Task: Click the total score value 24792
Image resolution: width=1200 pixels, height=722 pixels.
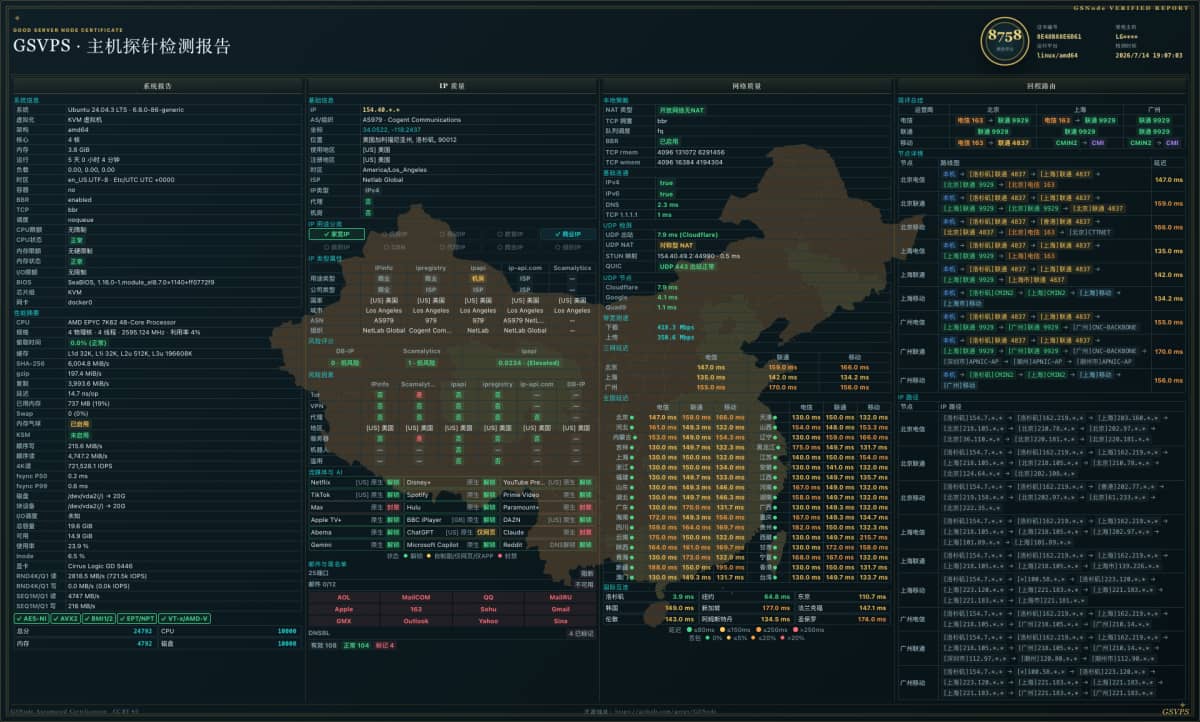Action: (x=143, y=632)
